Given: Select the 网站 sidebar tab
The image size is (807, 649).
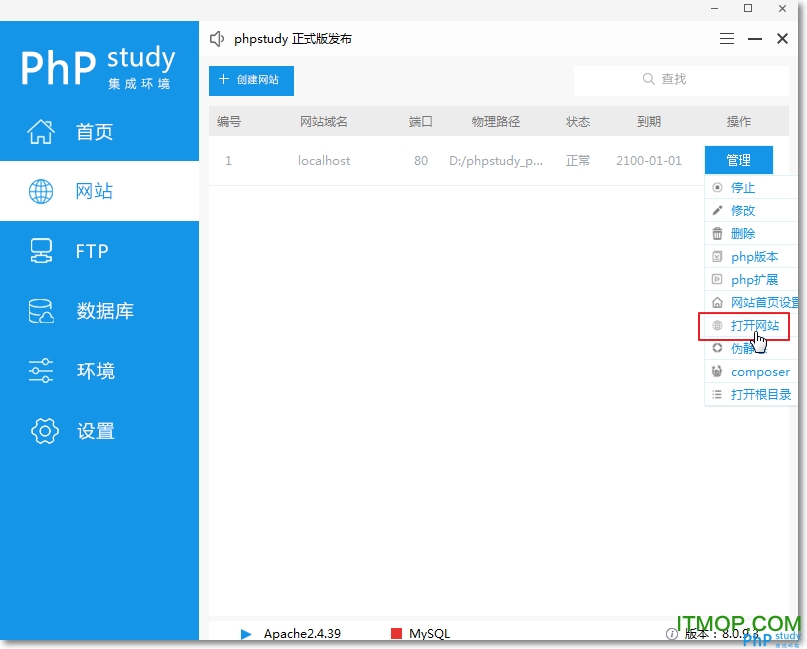Looking at the screenshot, I should point(99,191).
